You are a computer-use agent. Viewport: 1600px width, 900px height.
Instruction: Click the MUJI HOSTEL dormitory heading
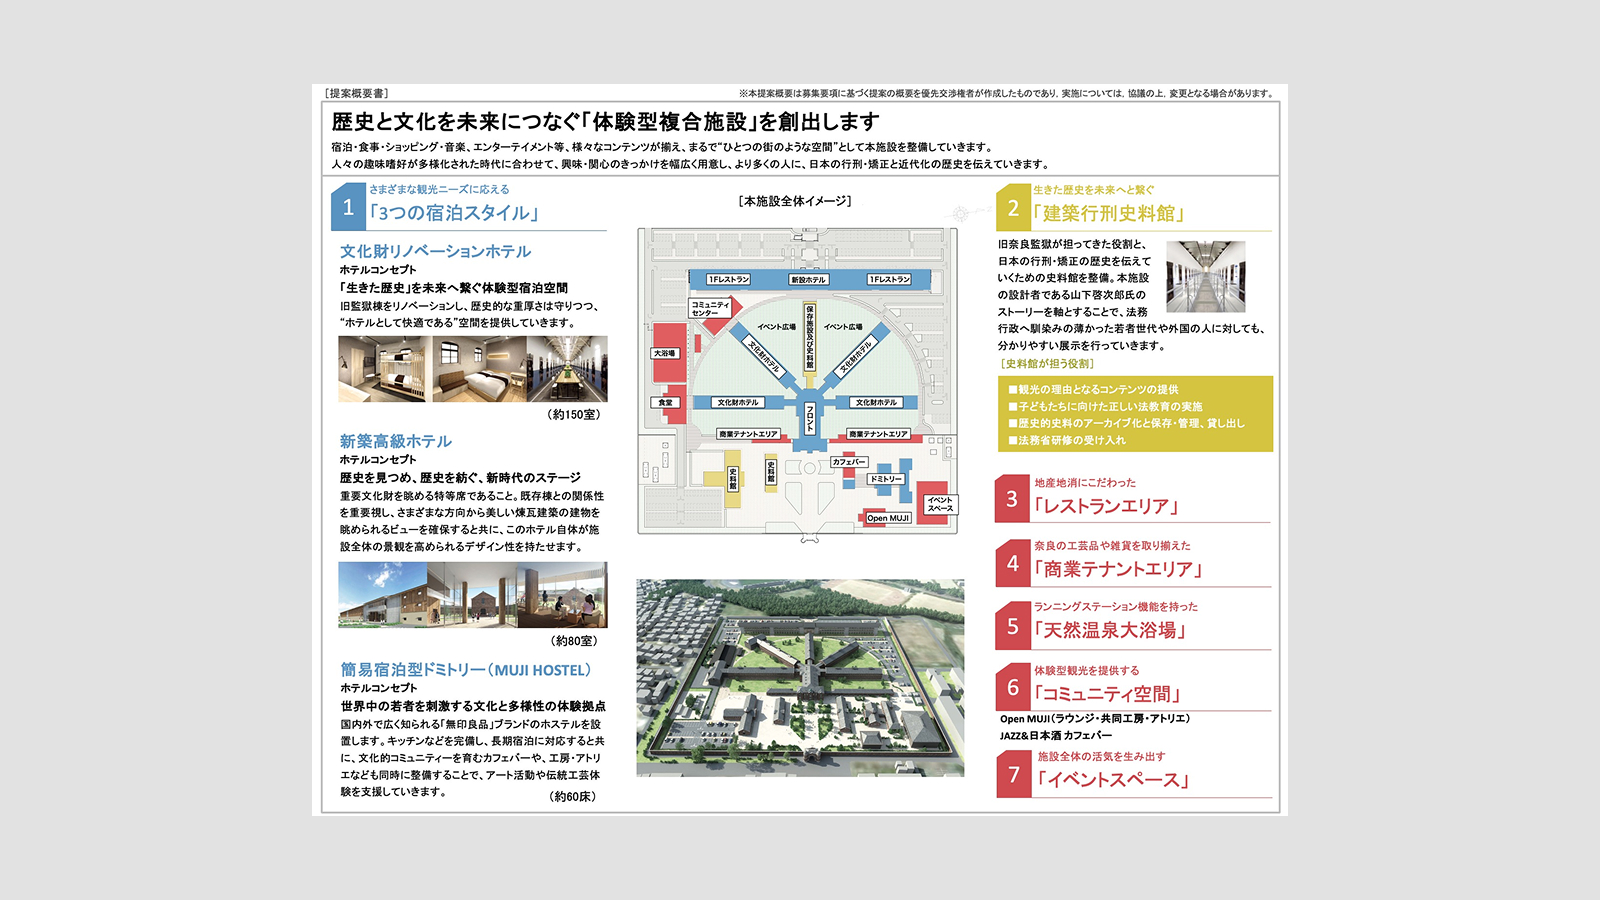pos(466,670)
